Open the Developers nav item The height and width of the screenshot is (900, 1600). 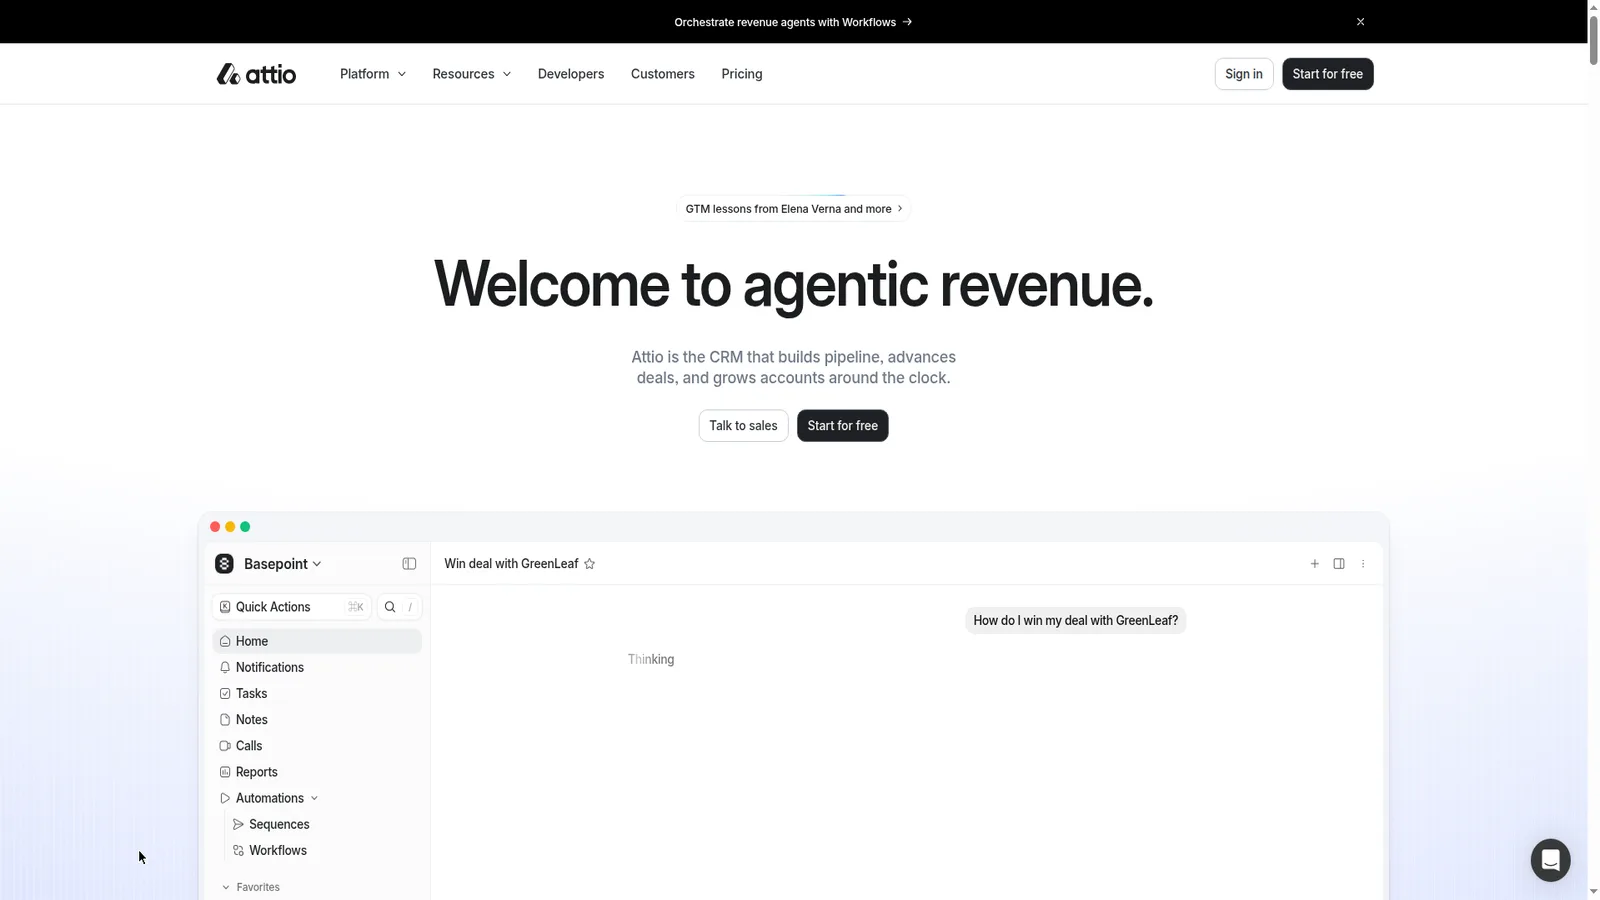571,74
